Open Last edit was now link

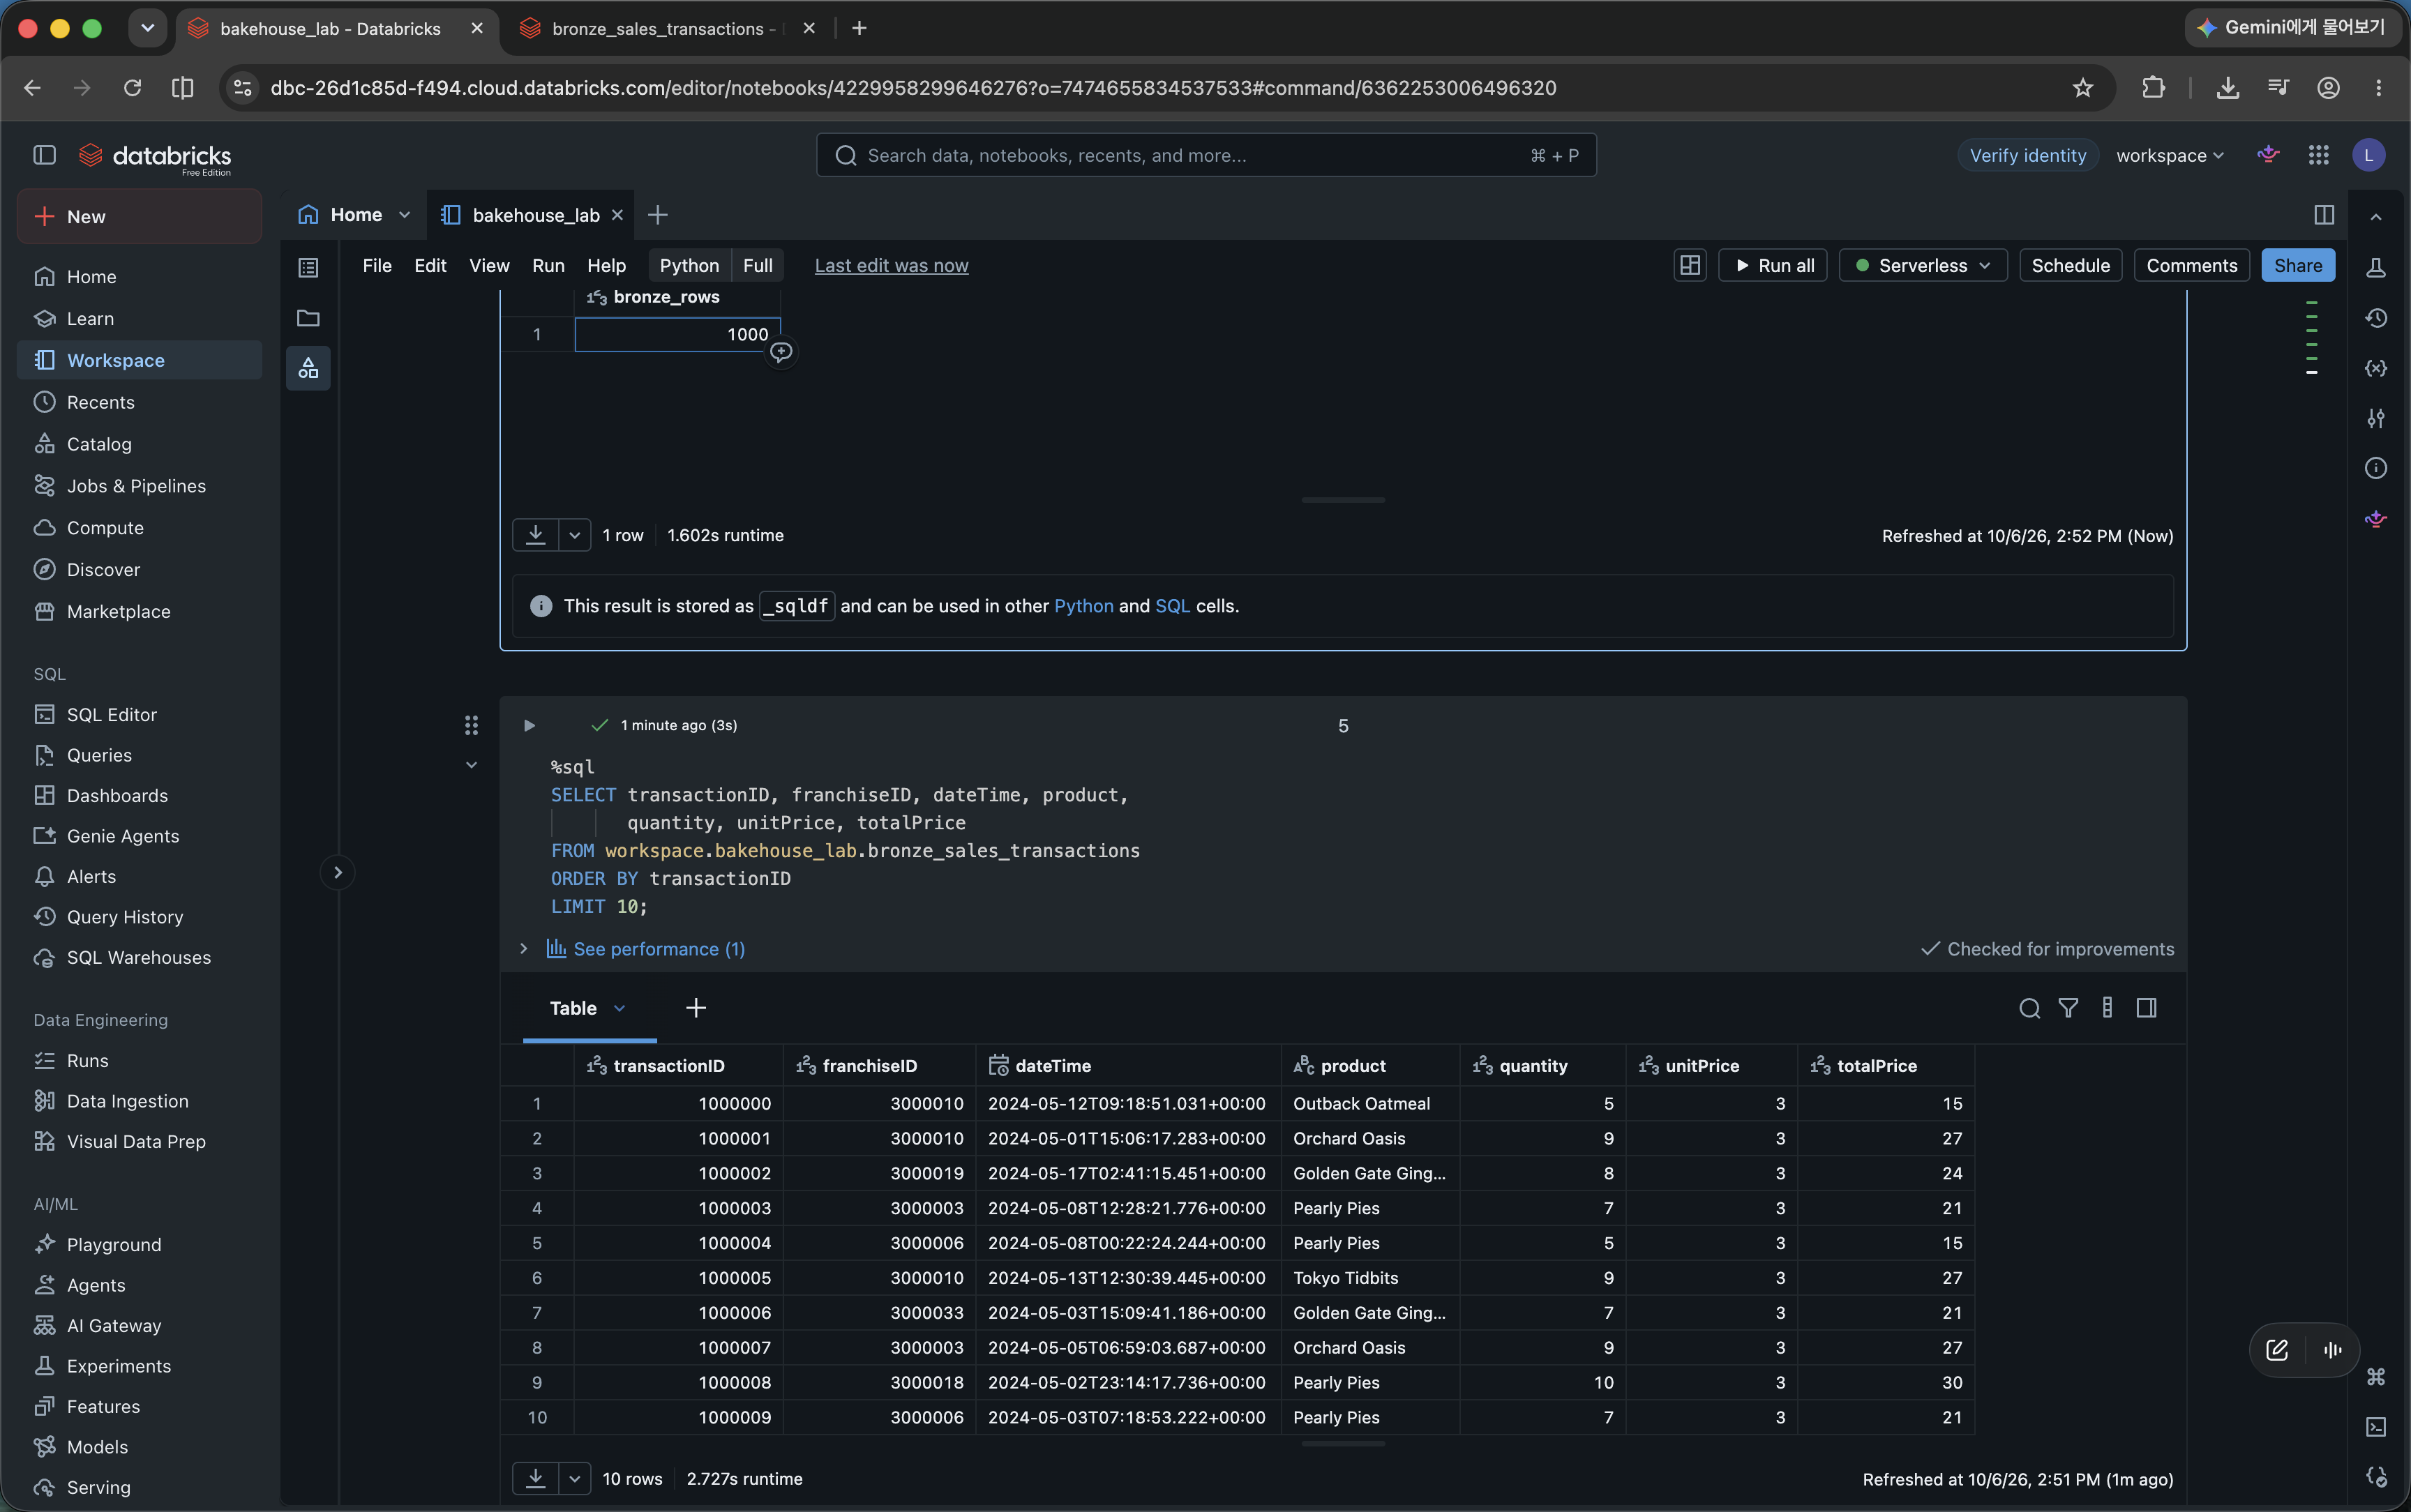tap(891, 266)
